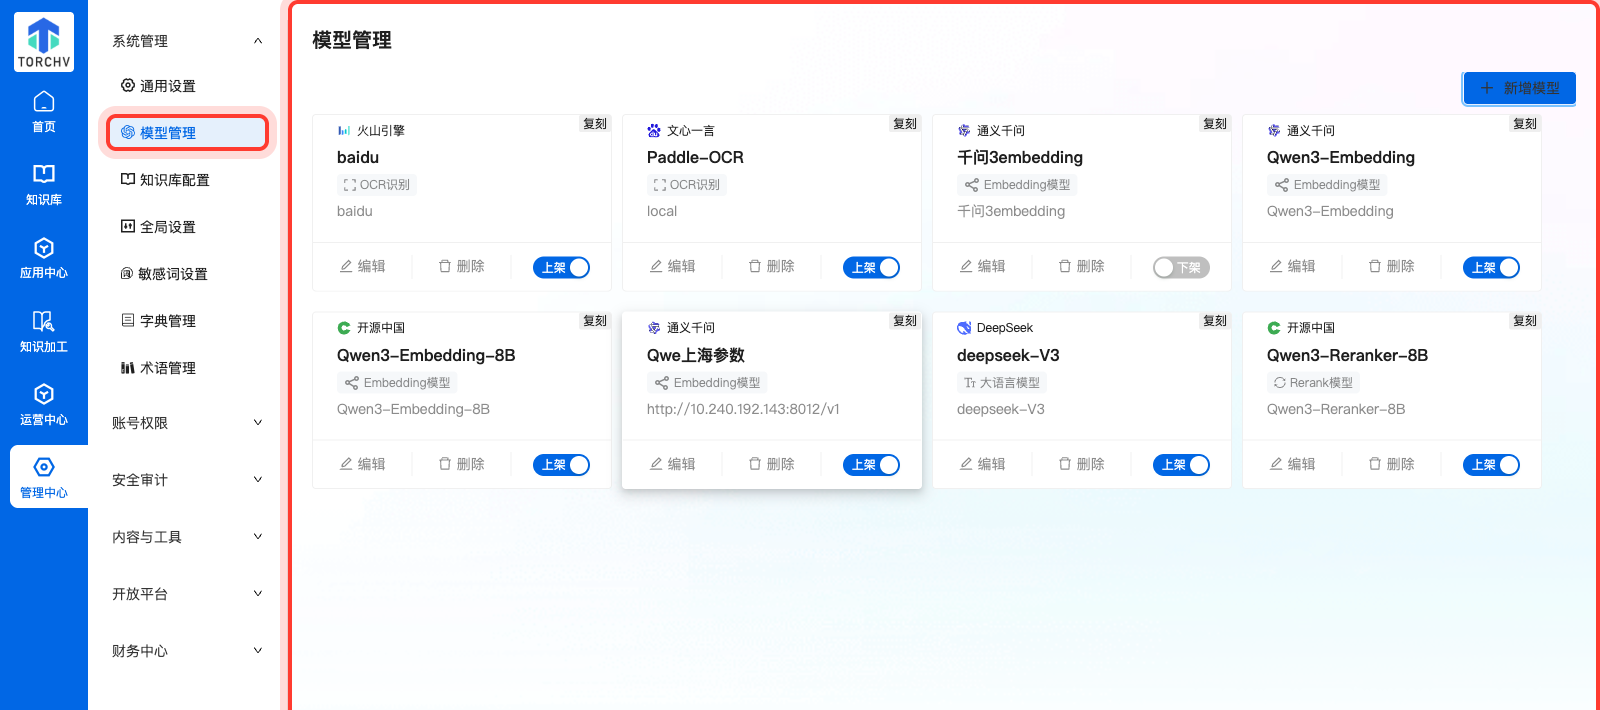Delete the Qwen3-Embedding model
Viewport: 1600px width, 710px height.
1391,266
